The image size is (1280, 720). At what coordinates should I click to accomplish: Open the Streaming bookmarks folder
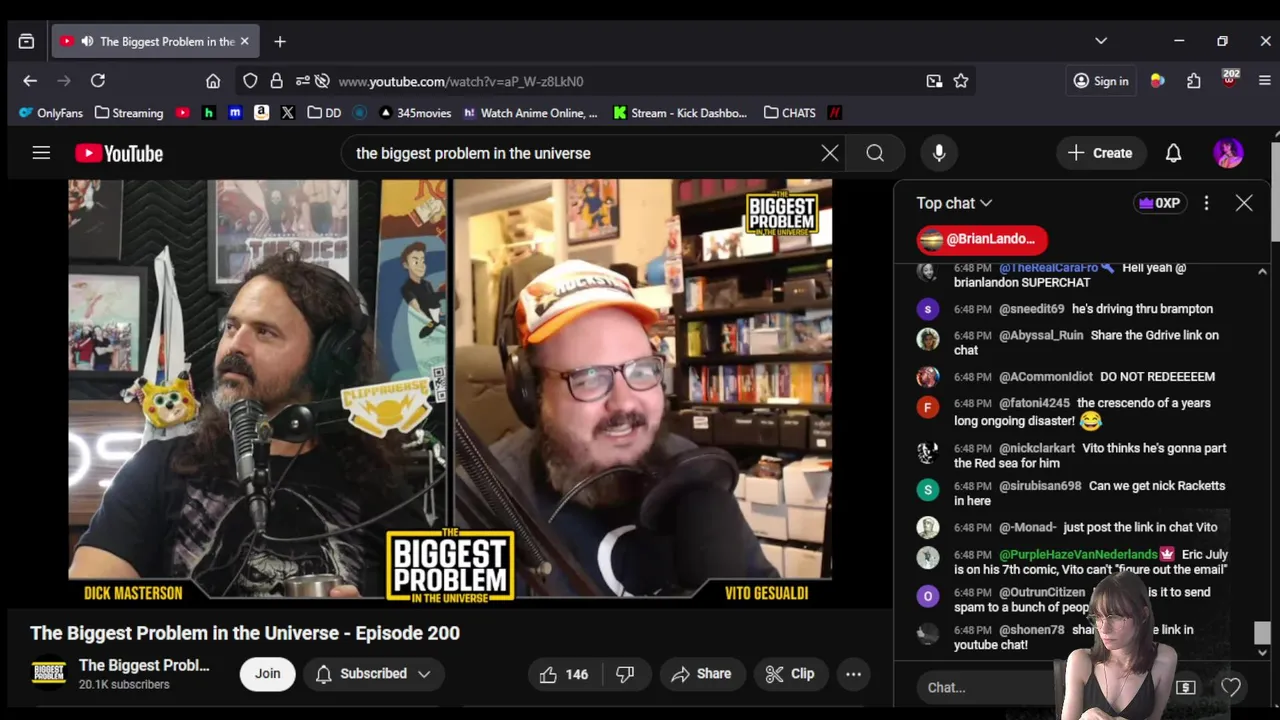[x=129, y=113]
